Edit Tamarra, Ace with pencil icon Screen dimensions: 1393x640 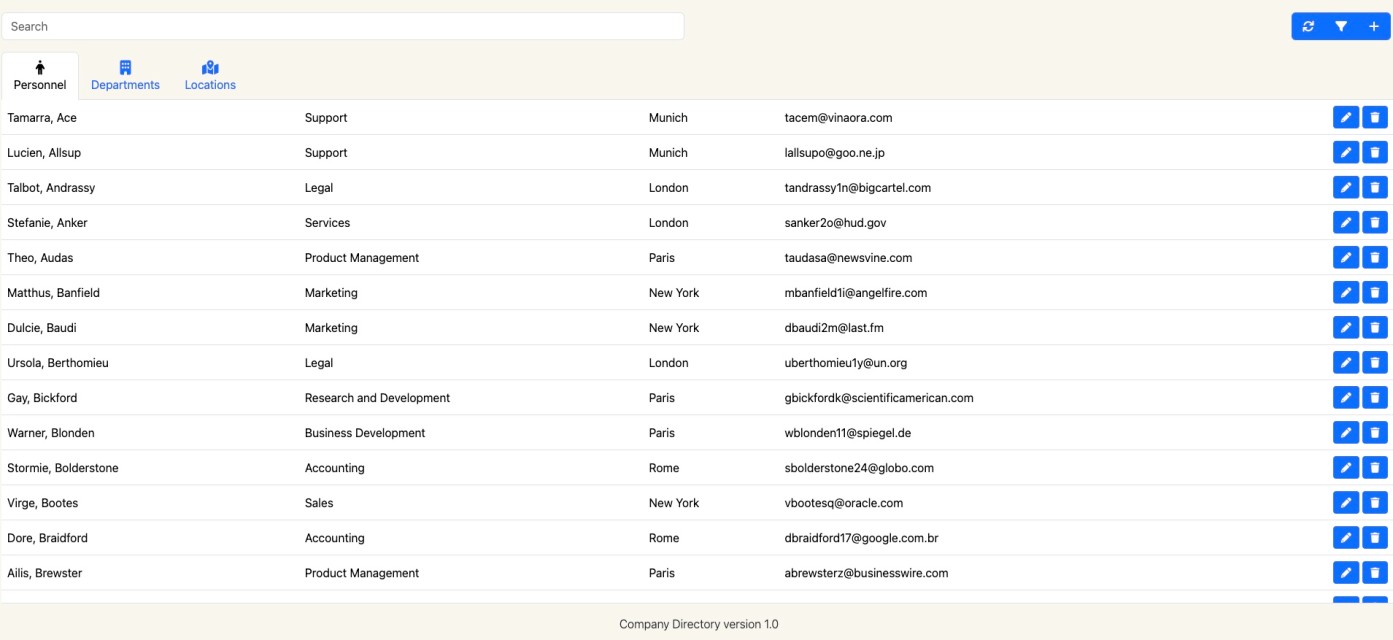(1346, 118)
